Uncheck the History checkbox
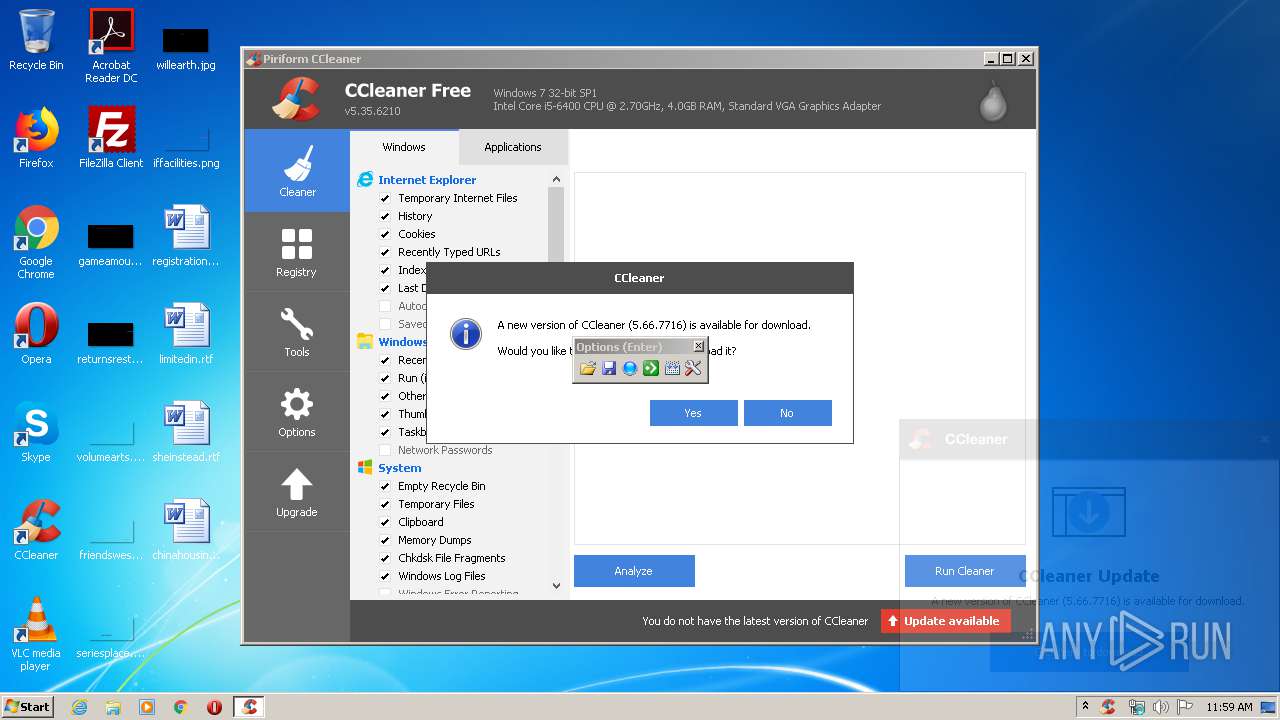This screenshot has height=720, width=1280. (385, 216)
